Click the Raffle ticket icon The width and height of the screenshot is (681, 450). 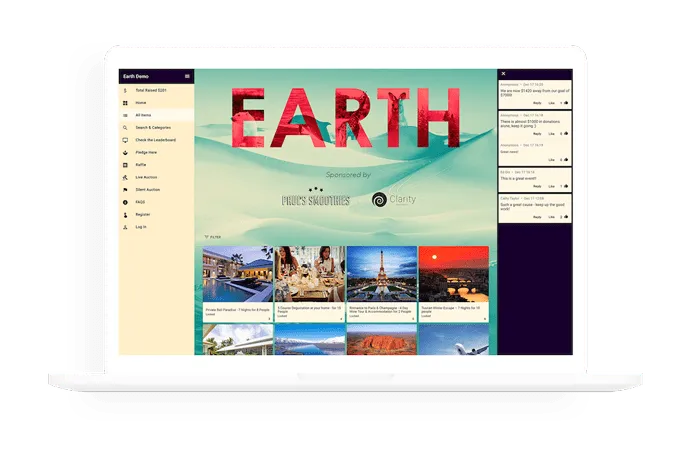point(125,165)
